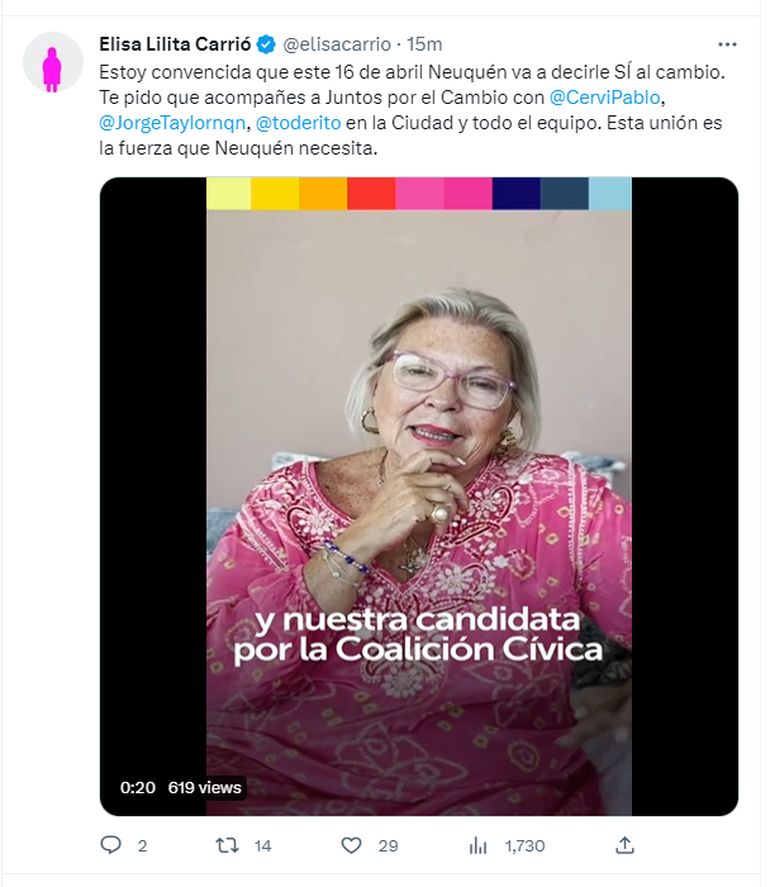Click the 0:20 video duration label
This screenshot has width=770, height=887.
coord(137,787)
